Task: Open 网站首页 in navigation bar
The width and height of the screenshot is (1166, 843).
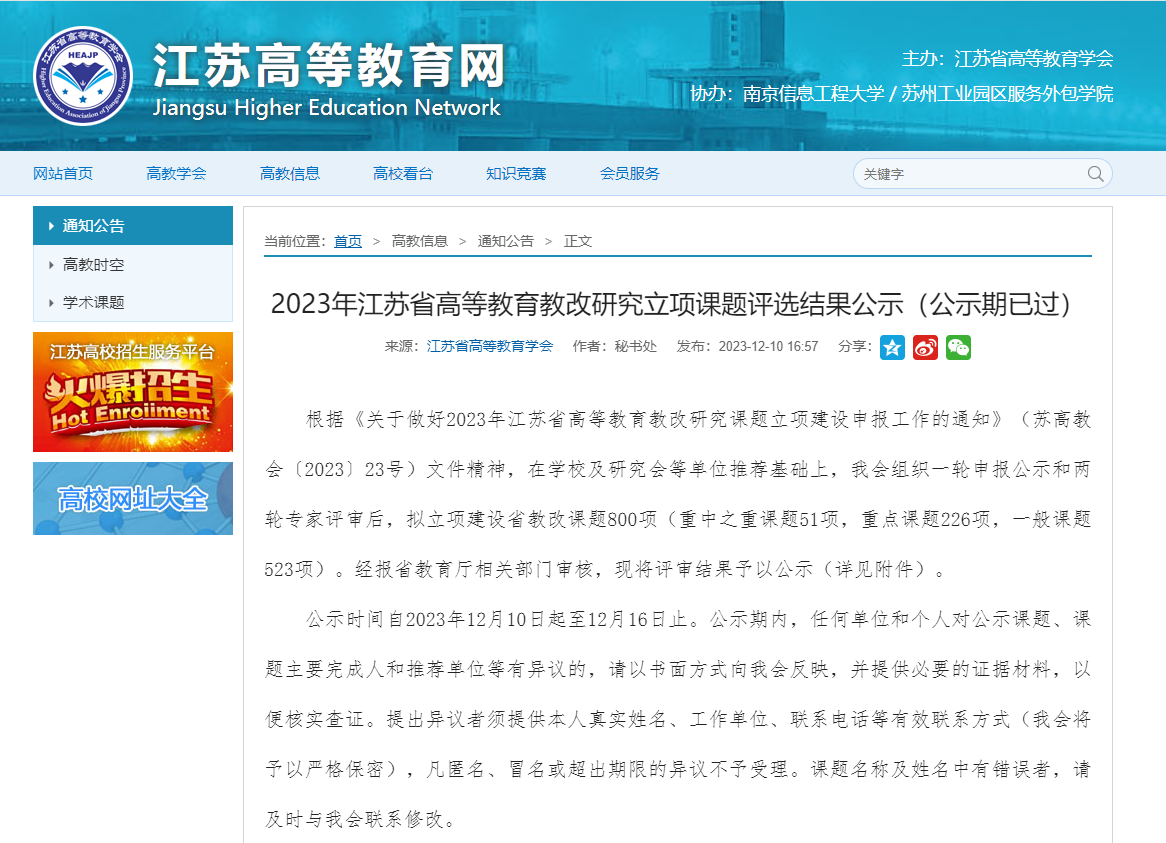Action: point(63,173)
